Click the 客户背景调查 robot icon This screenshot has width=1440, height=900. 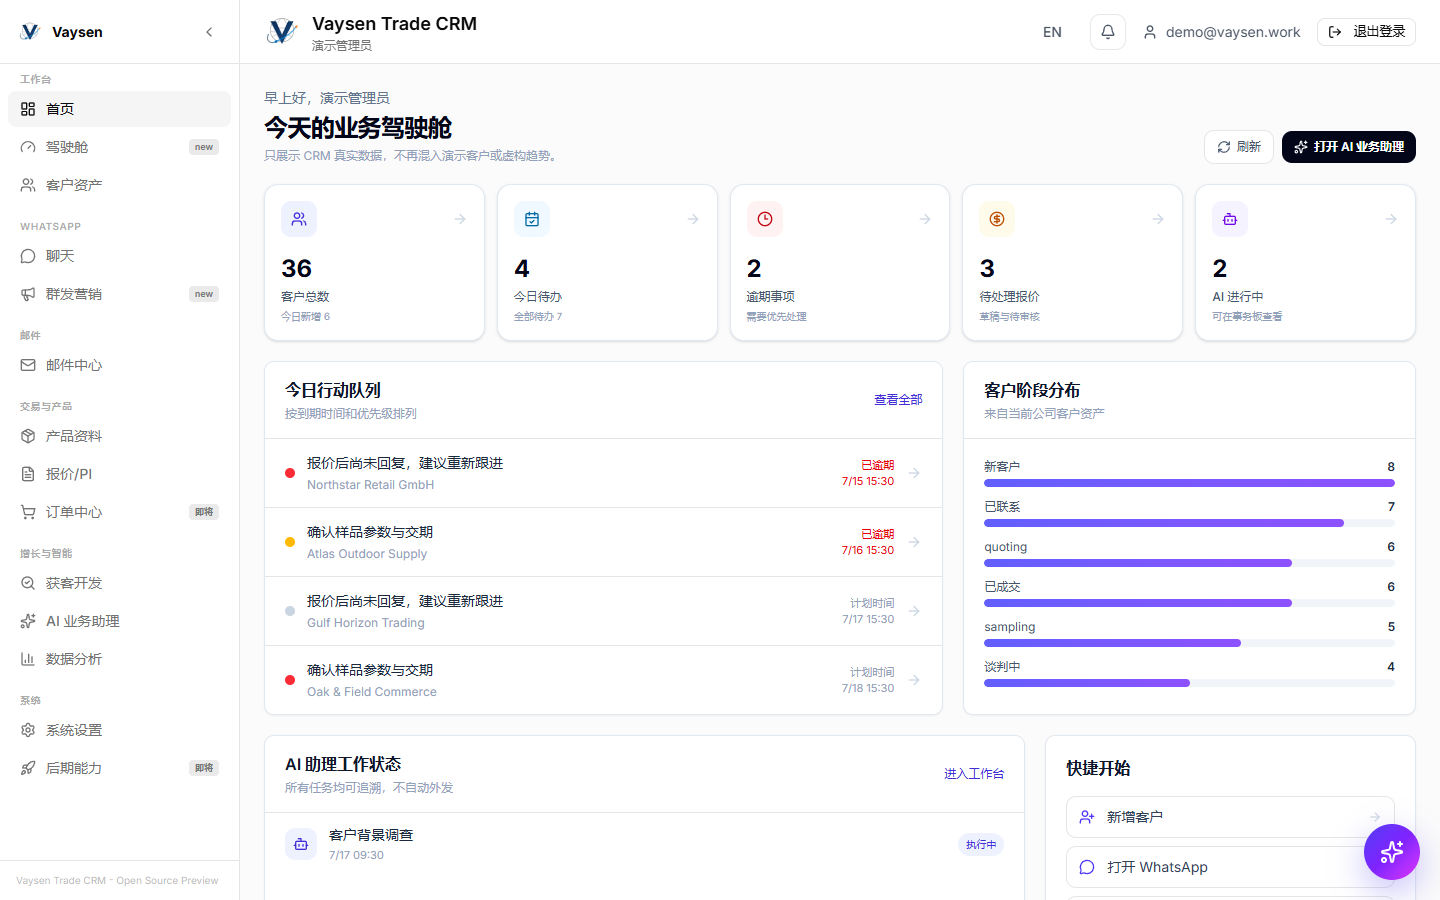[x=301, y=844]
